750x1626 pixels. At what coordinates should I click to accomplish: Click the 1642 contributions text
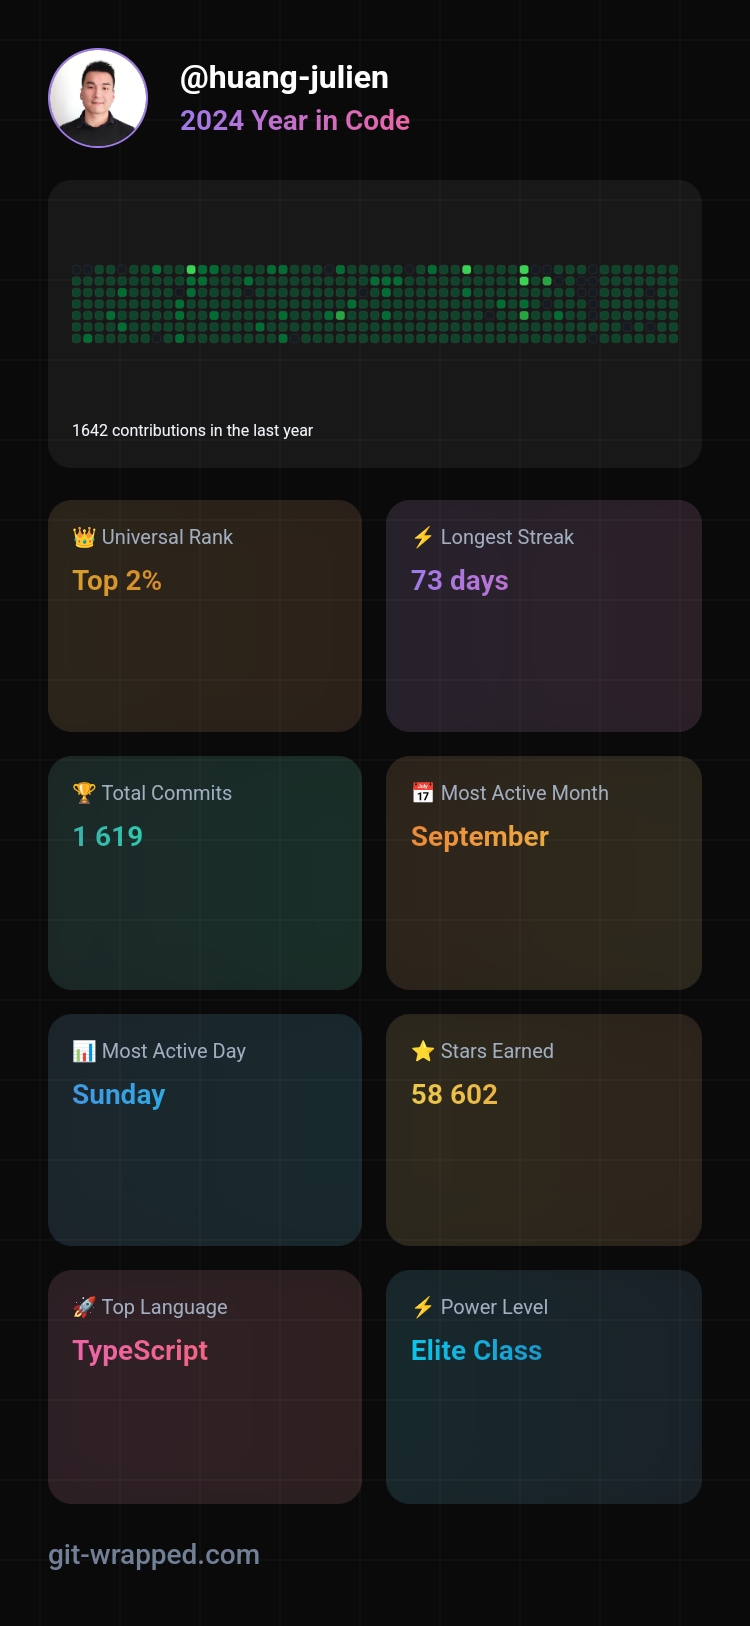(x=192, y=431)
